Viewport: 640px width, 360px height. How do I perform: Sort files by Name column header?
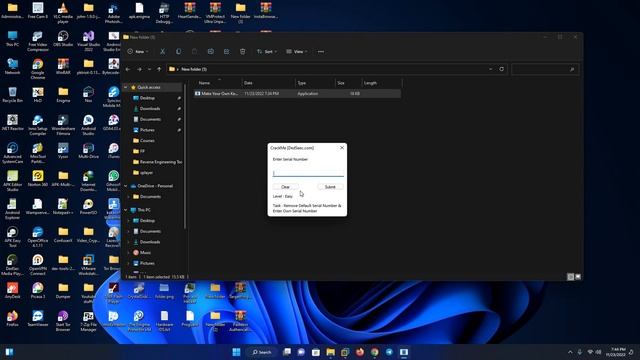[x=218, y=83]
